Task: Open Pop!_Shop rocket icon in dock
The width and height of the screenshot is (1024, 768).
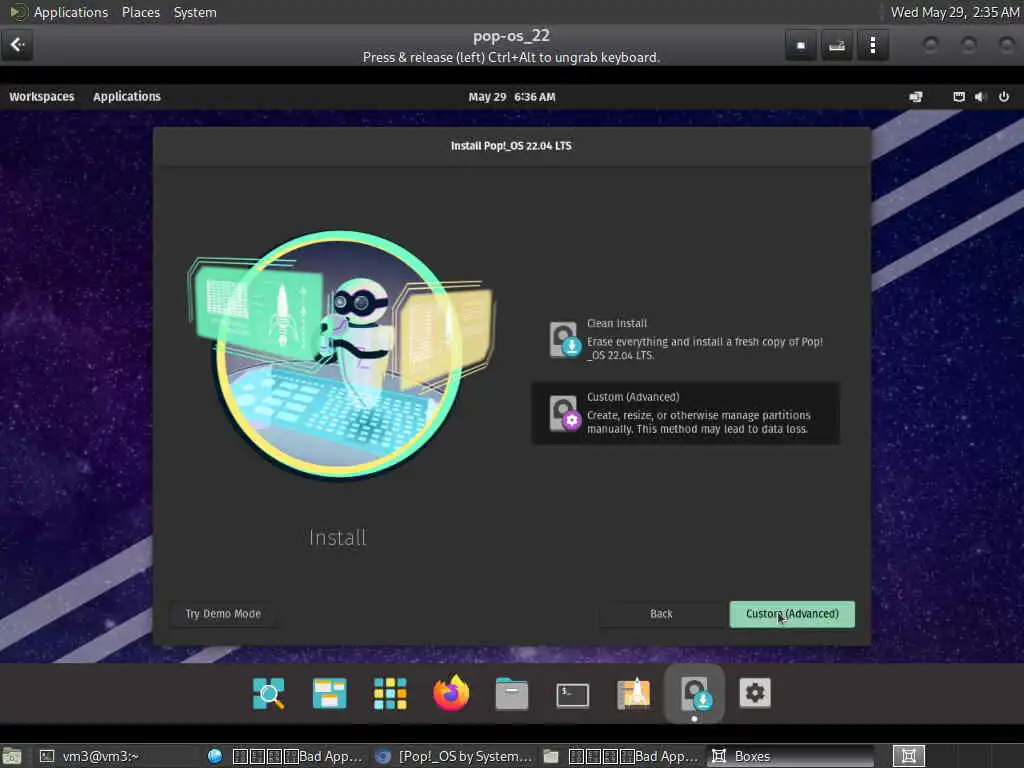Action: click(x=633, y=693)
